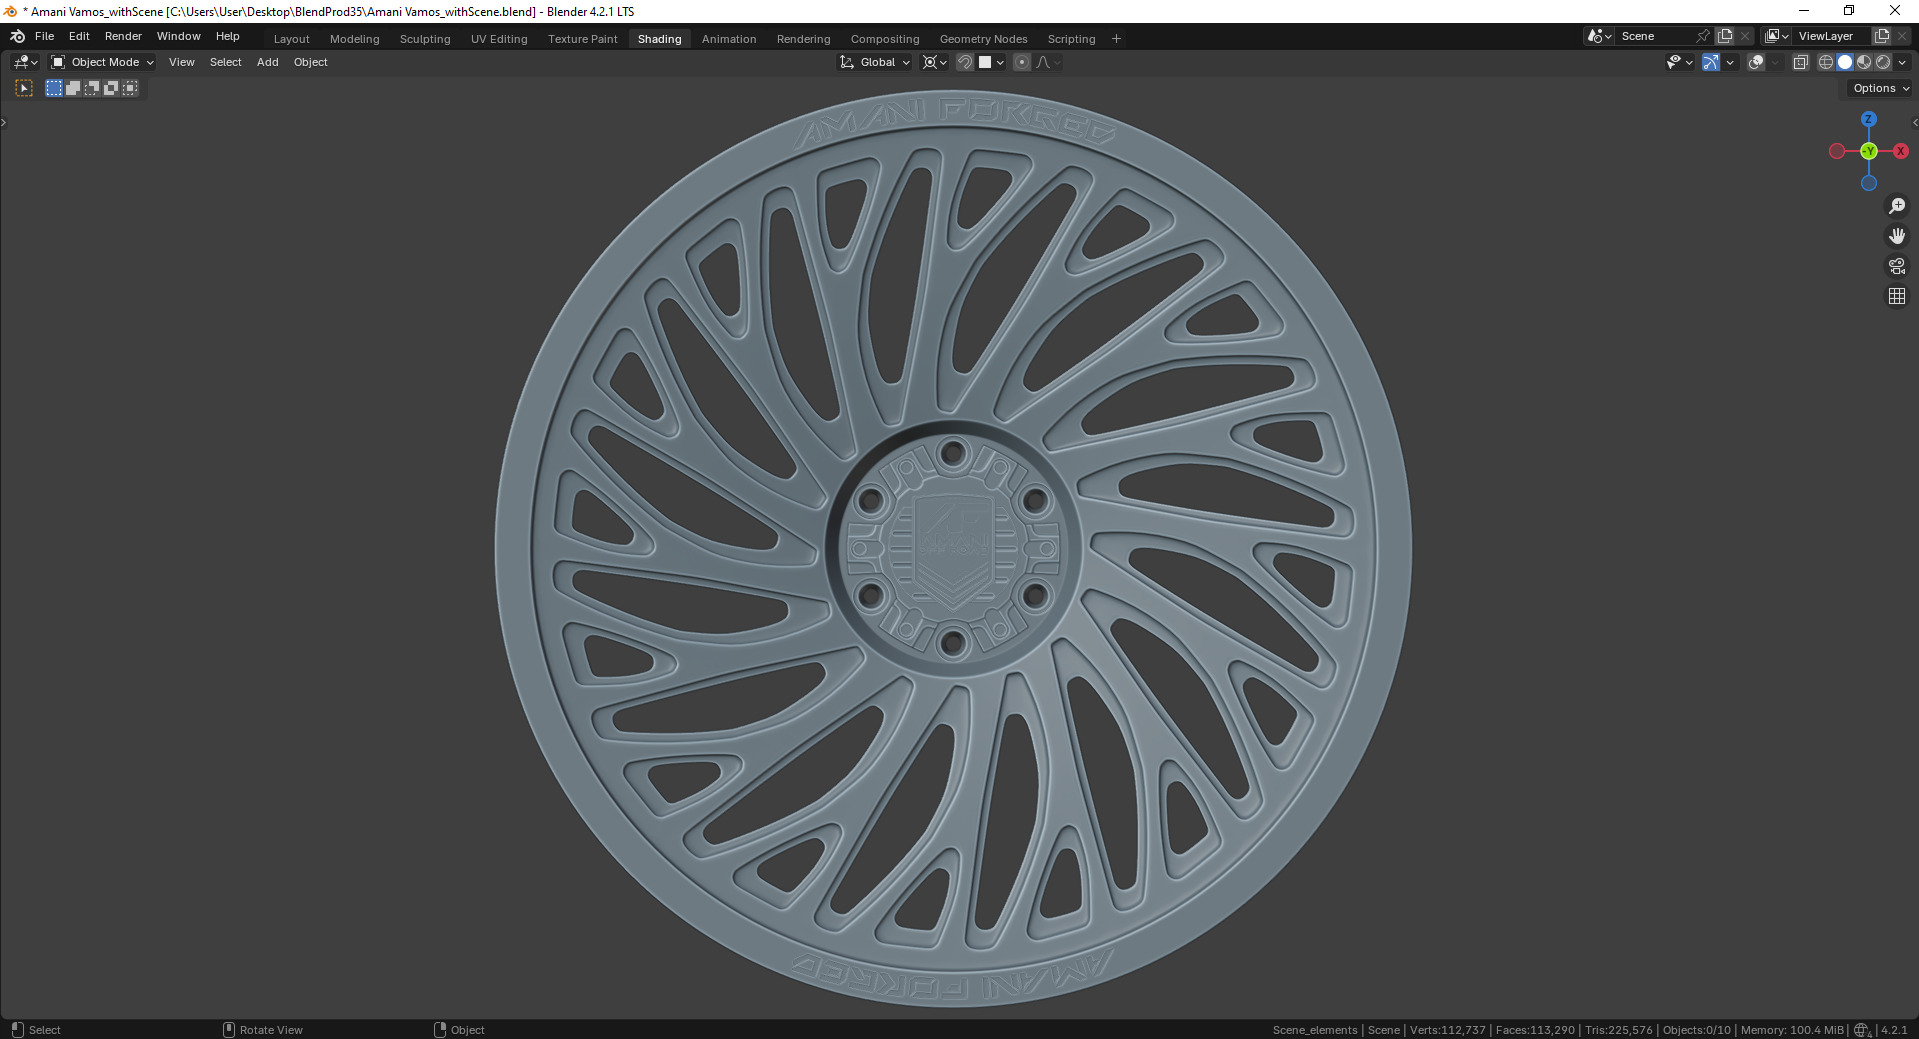Open the Render menu
The width and height of the screenshot is (1919, 1039).
coord(123,36)
